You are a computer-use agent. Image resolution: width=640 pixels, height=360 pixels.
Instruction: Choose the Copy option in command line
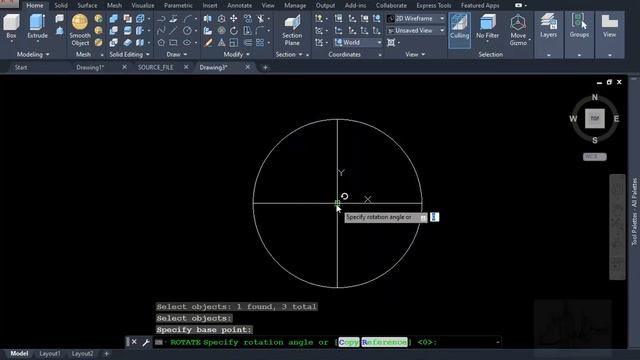pyautogui.click(x=349, y=342)
